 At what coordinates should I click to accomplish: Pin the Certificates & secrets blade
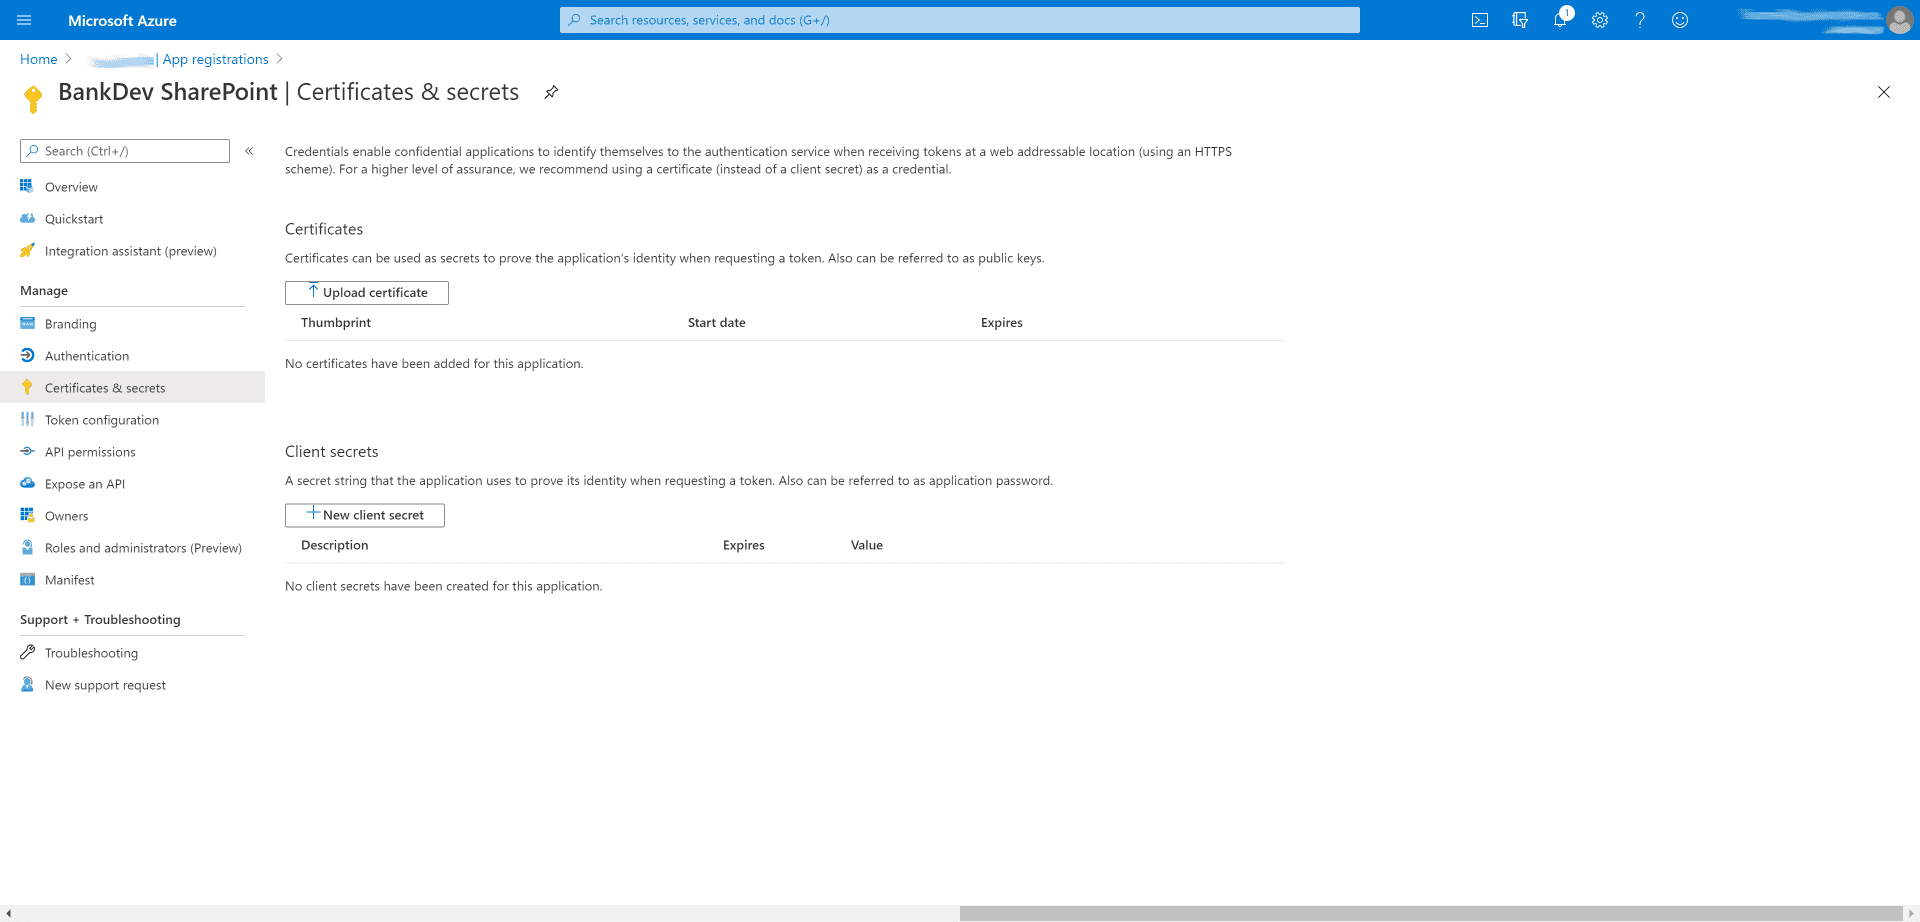551,92
